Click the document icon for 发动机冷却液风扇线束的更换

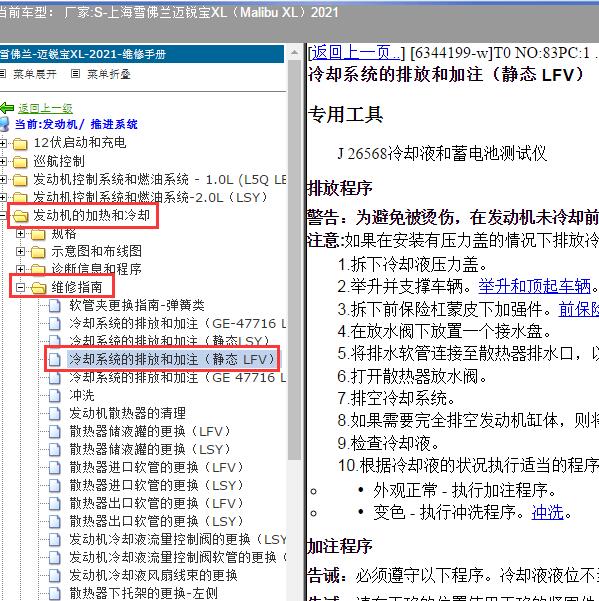[55, 575]
